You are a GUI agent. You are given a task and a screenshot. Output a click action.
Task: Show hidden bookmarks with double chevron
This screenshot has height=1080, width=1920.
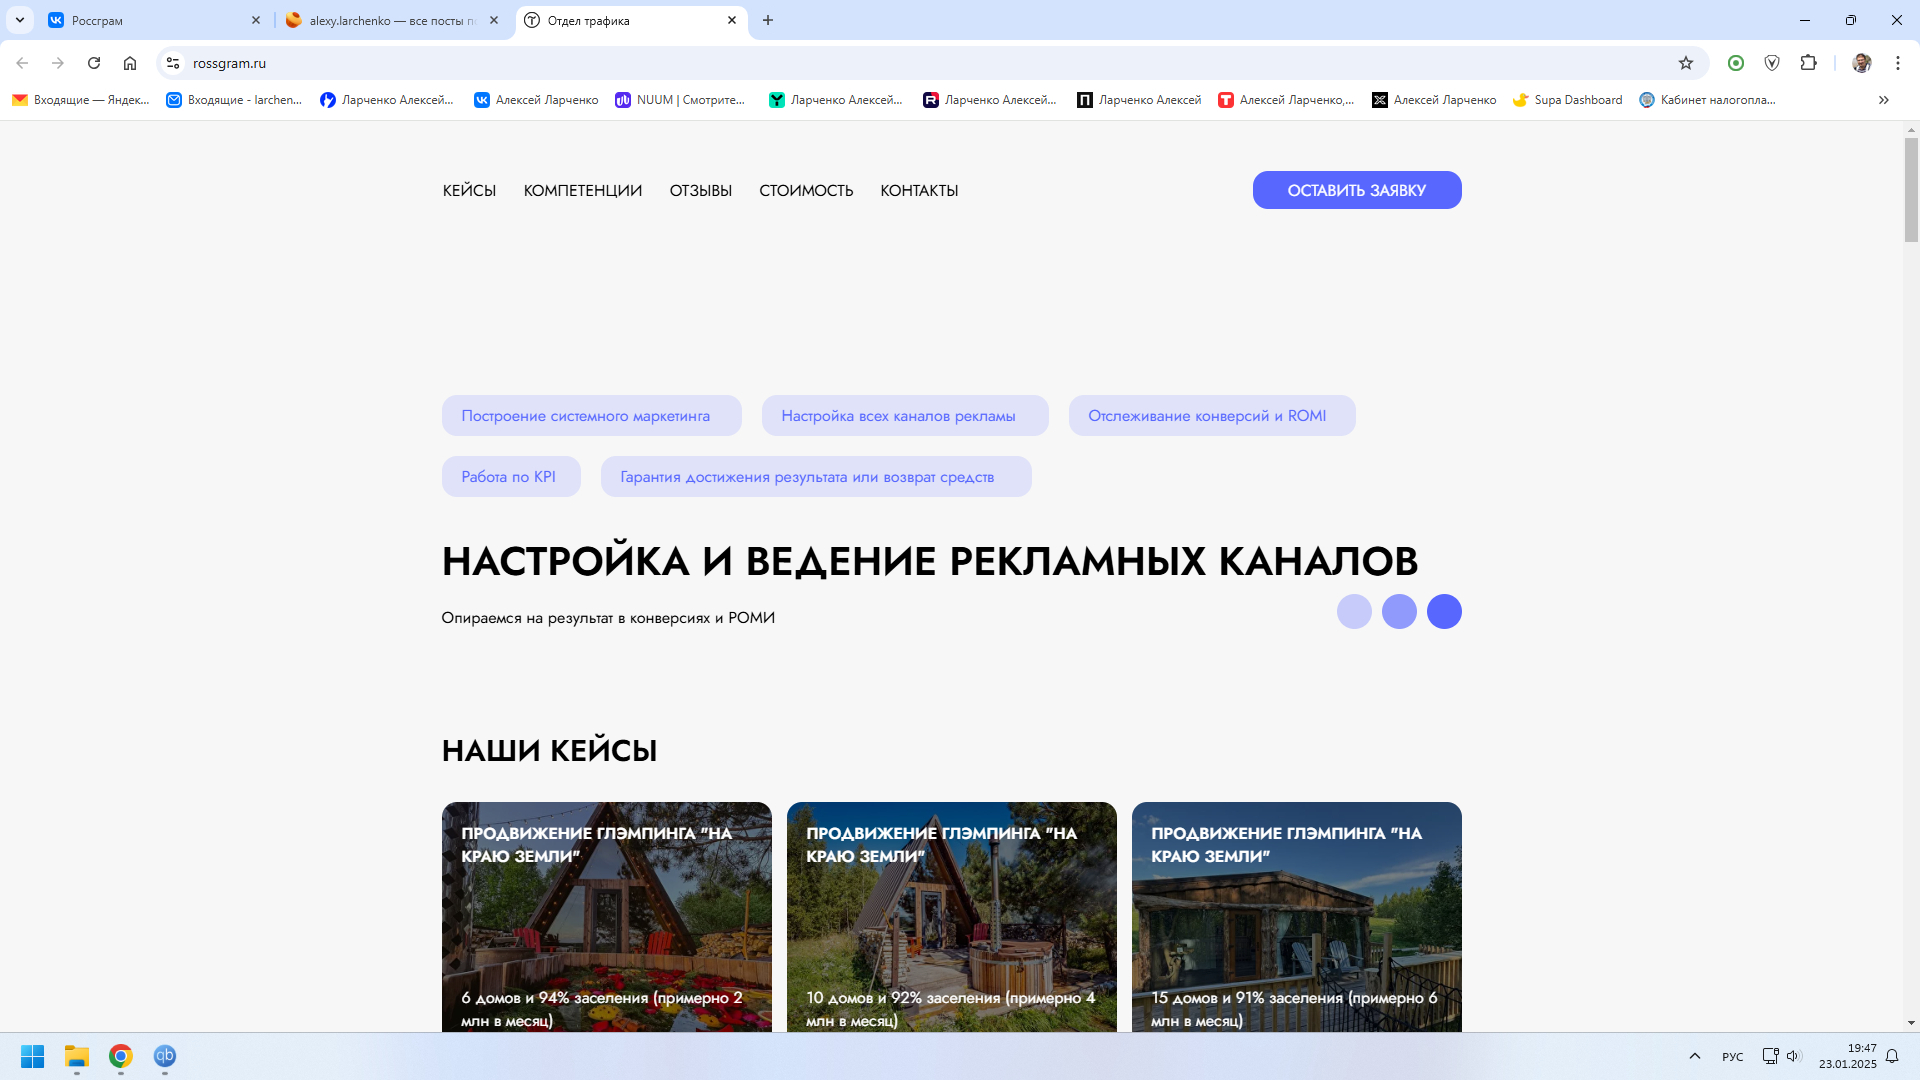[x=1883, y=100]
